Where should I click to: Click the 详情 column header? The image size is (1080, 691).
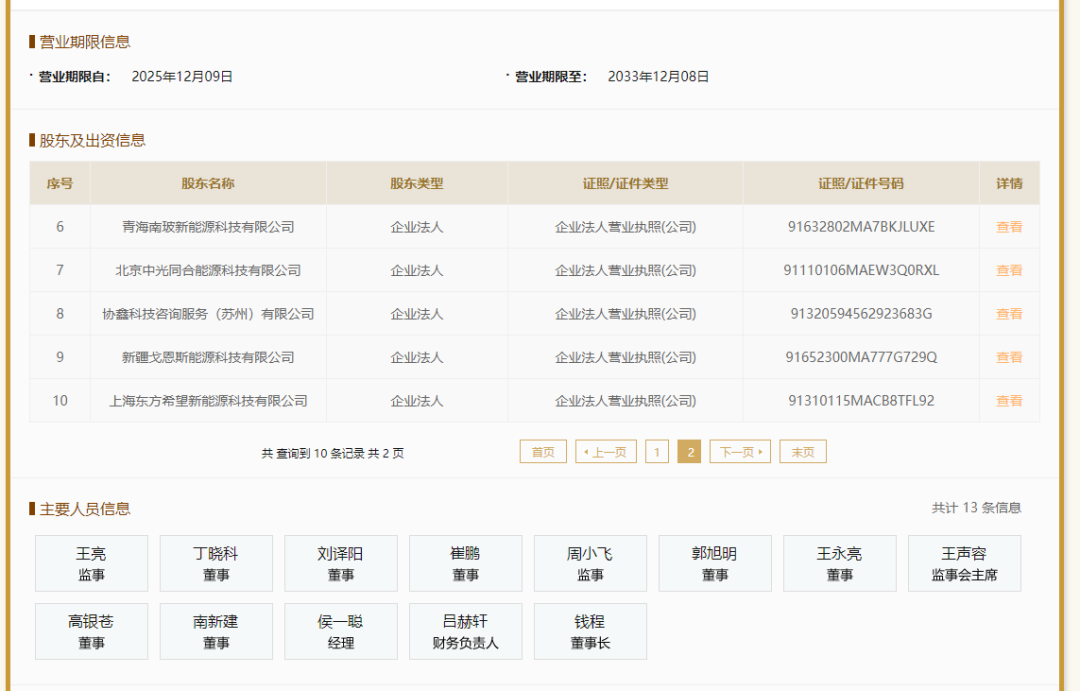coord(1009,183)
